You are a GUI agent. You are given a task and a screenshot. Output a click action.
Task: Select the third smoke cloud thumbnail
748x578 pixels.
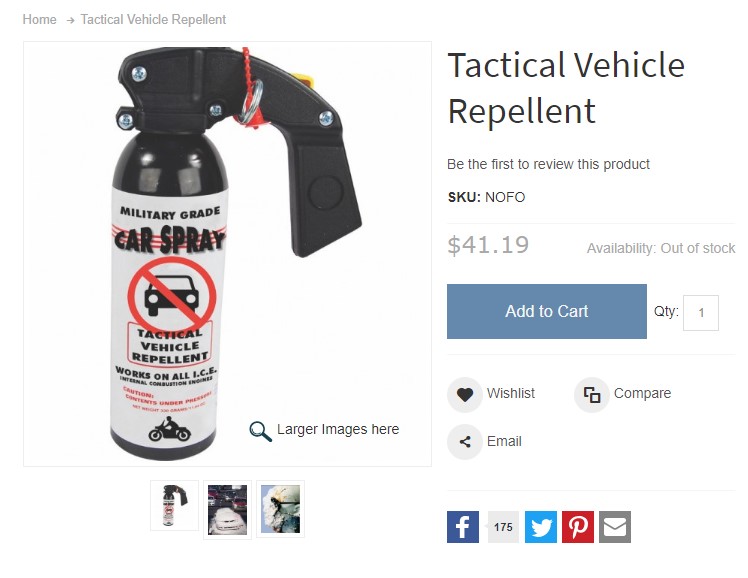(280, 509)
